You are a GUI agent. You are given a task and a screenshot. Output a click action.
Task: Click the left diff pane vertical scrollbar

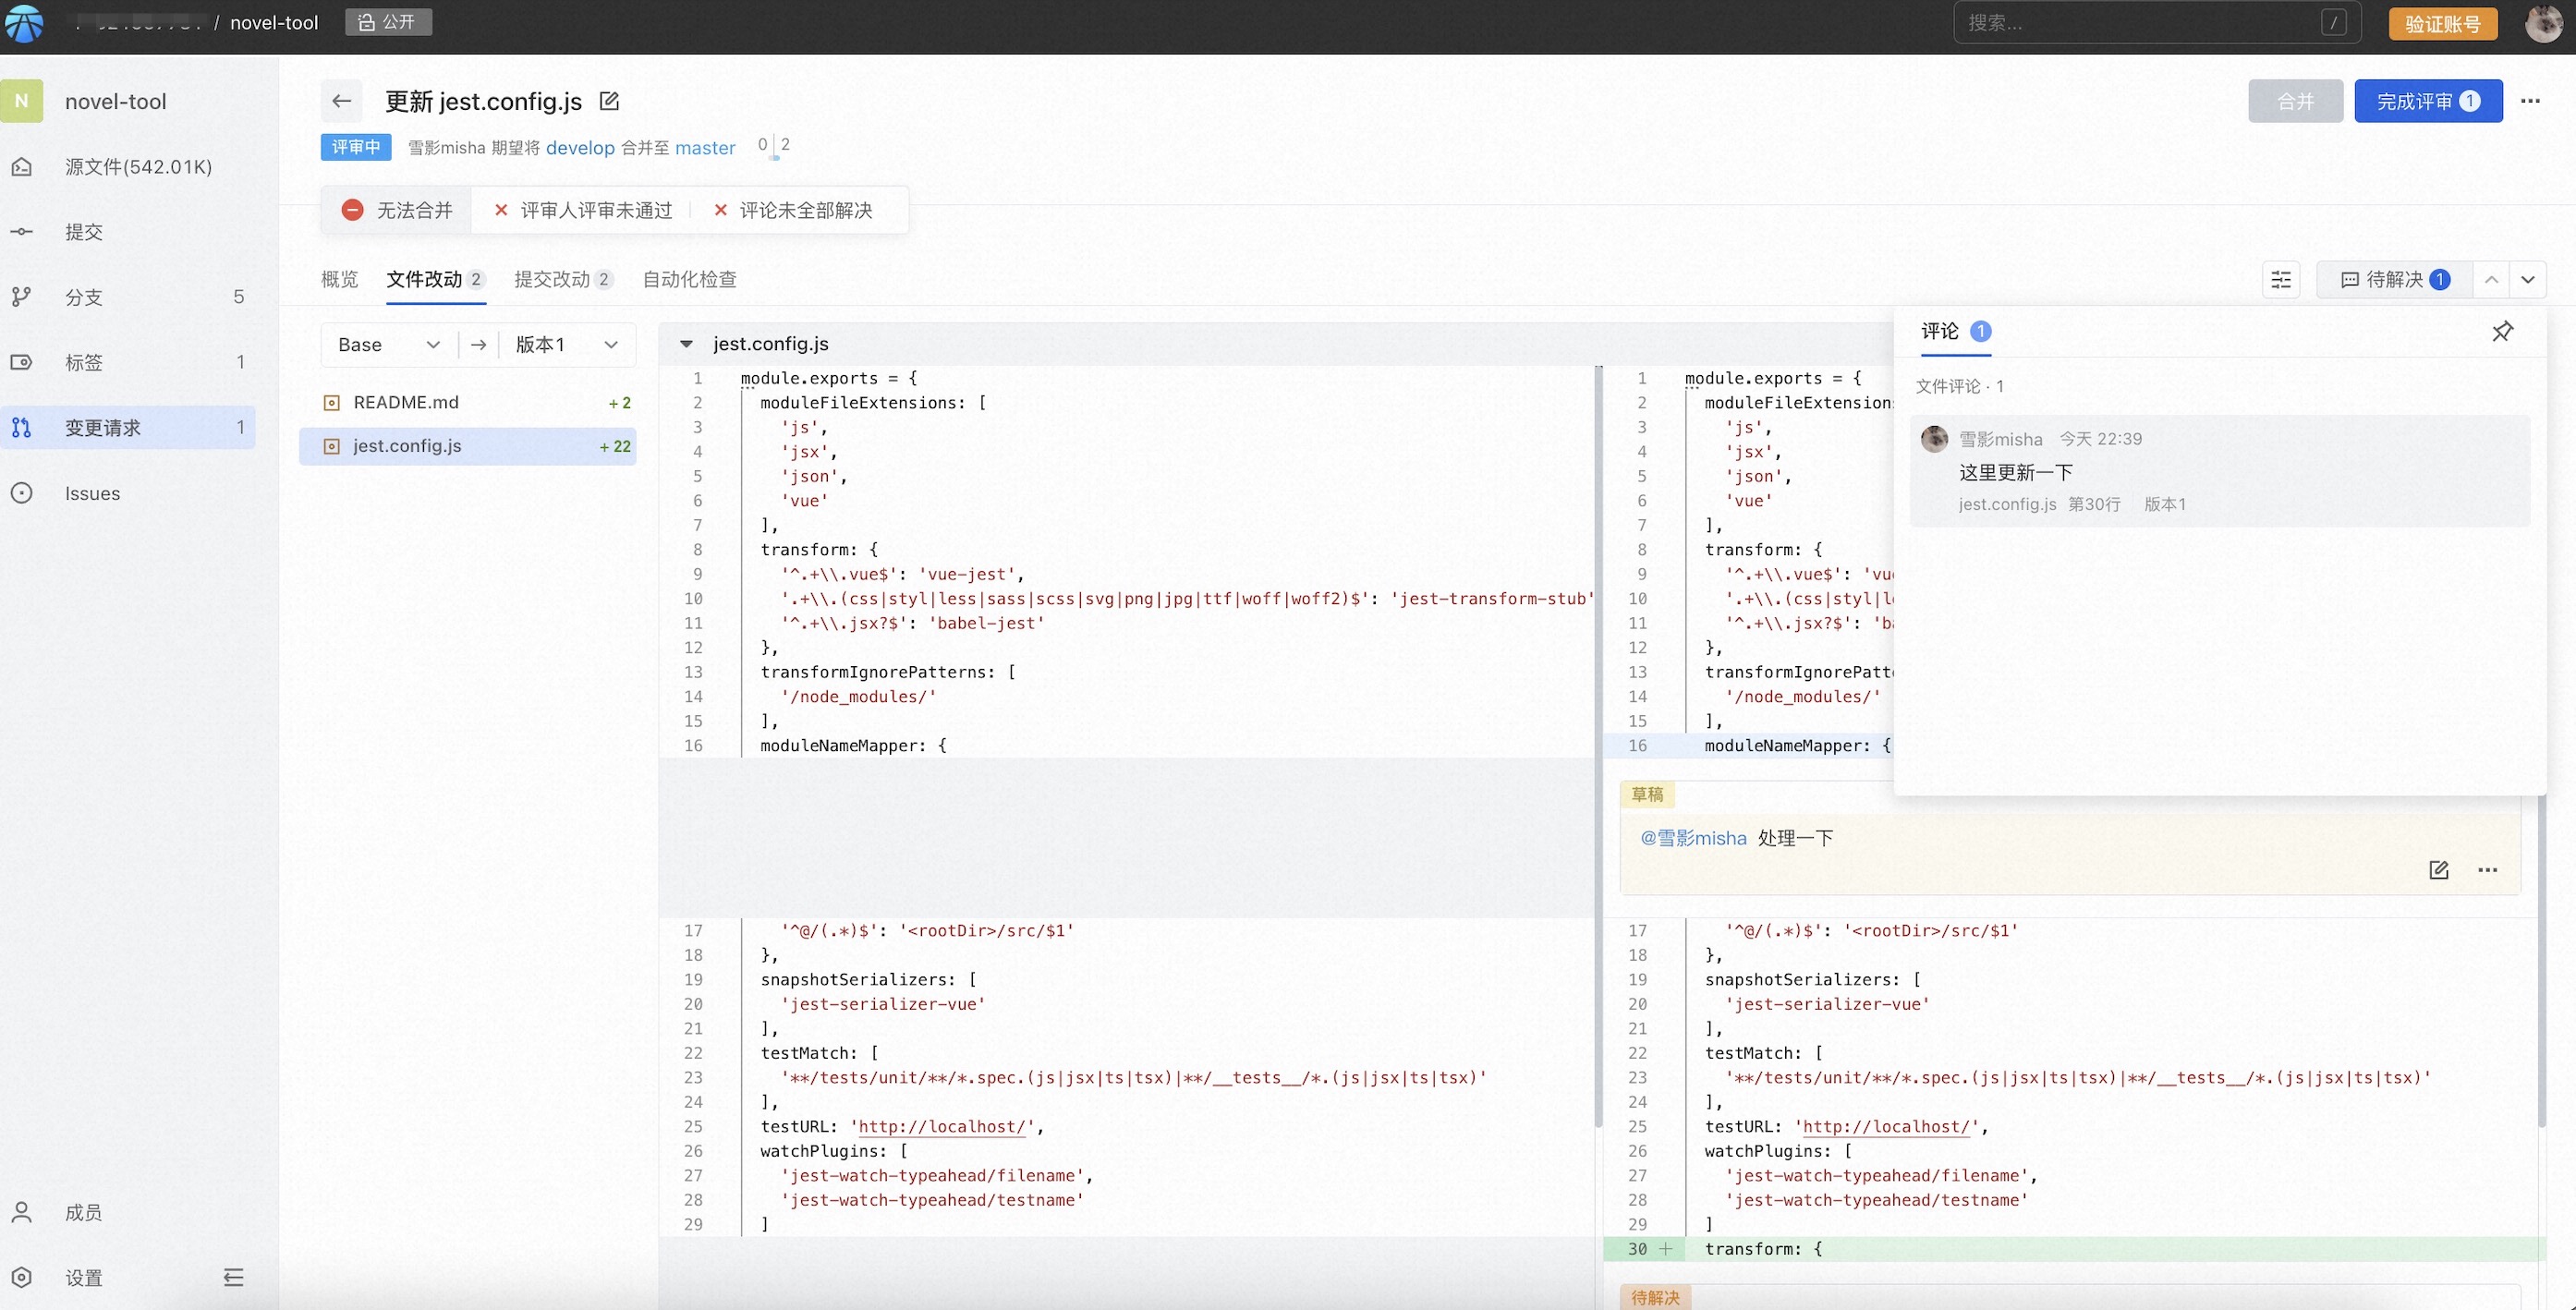(1598, 745)
